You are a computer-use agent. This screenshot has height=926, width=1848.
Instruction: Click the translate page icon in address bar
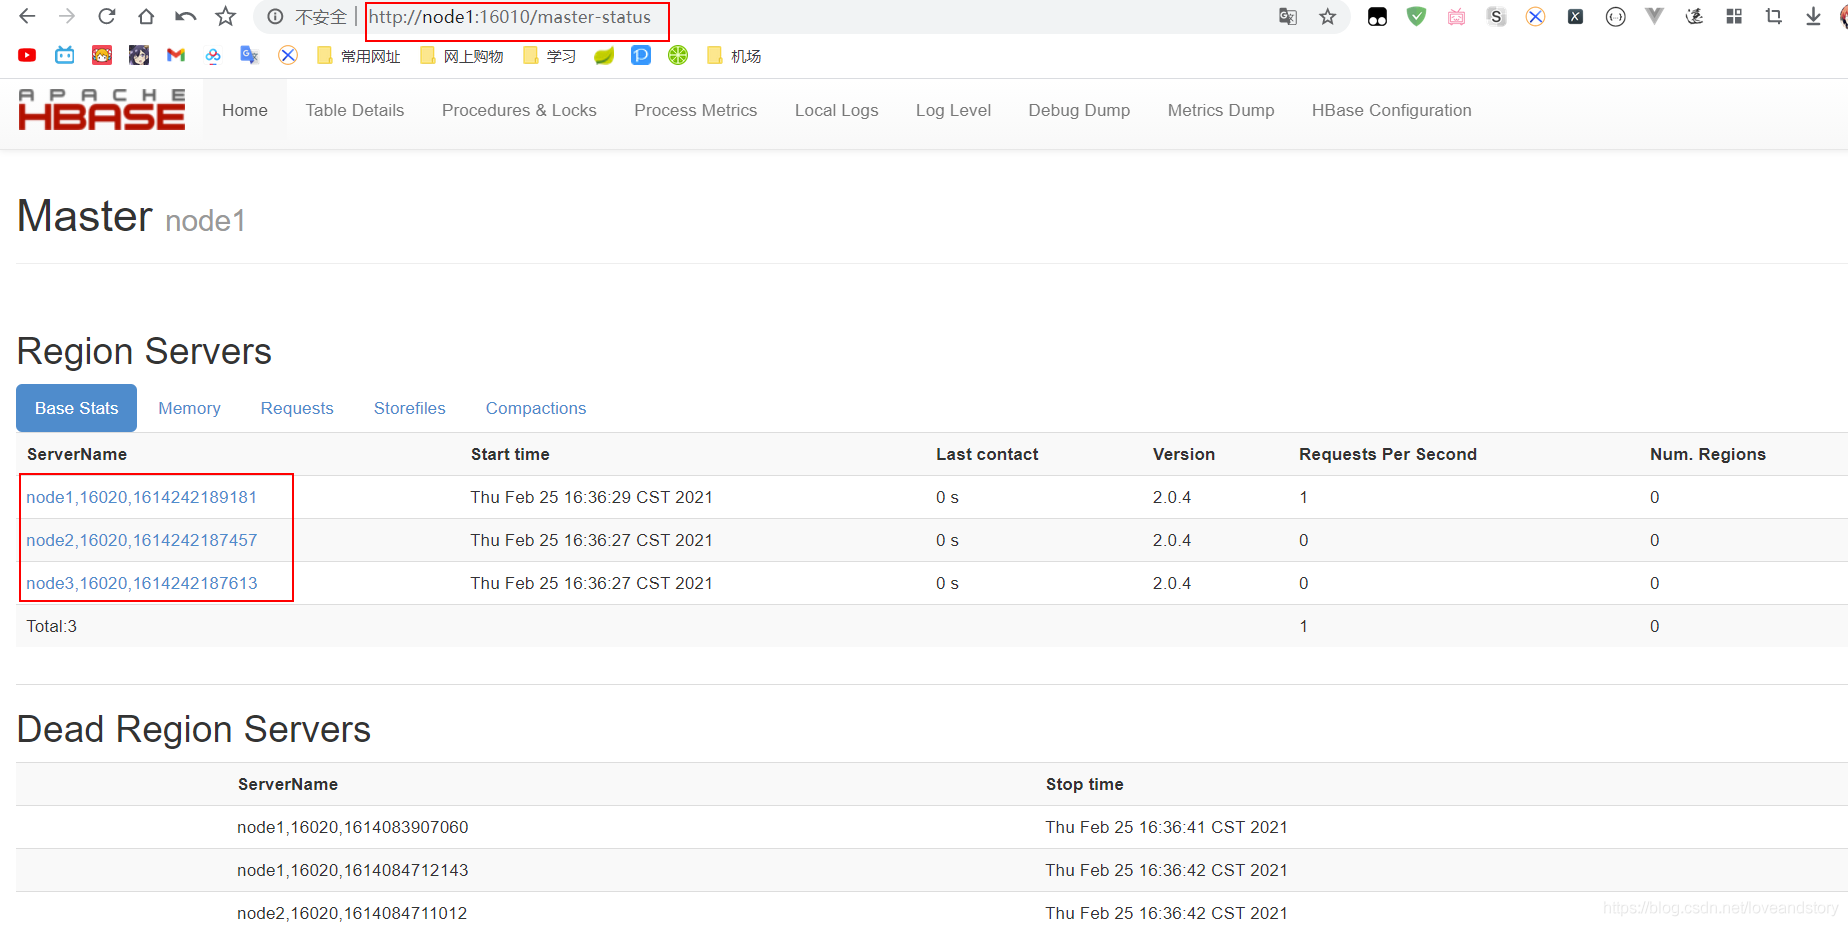pyautogui.click(x=1288, y=16)
